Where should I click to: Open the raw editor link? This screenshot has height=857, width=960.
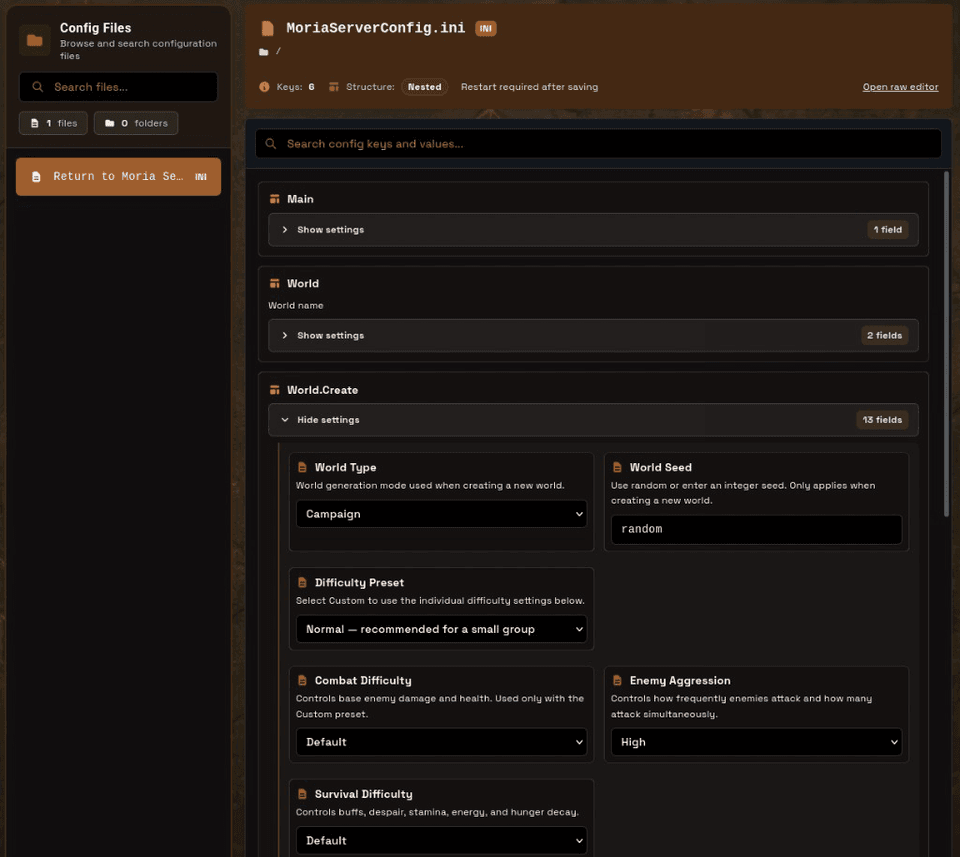point(900,87)
